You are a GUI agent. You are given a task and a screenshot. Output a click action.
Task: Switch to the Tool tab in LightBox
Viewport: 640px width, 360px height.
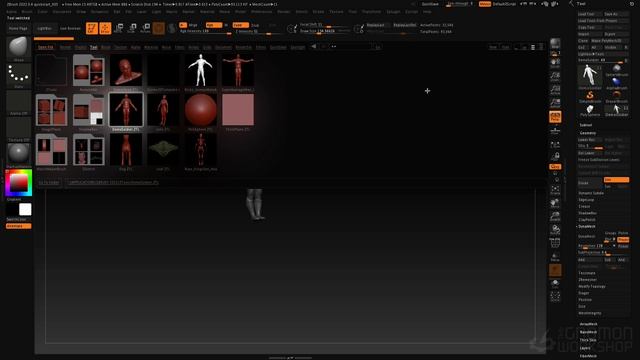[x=93, y=47]
